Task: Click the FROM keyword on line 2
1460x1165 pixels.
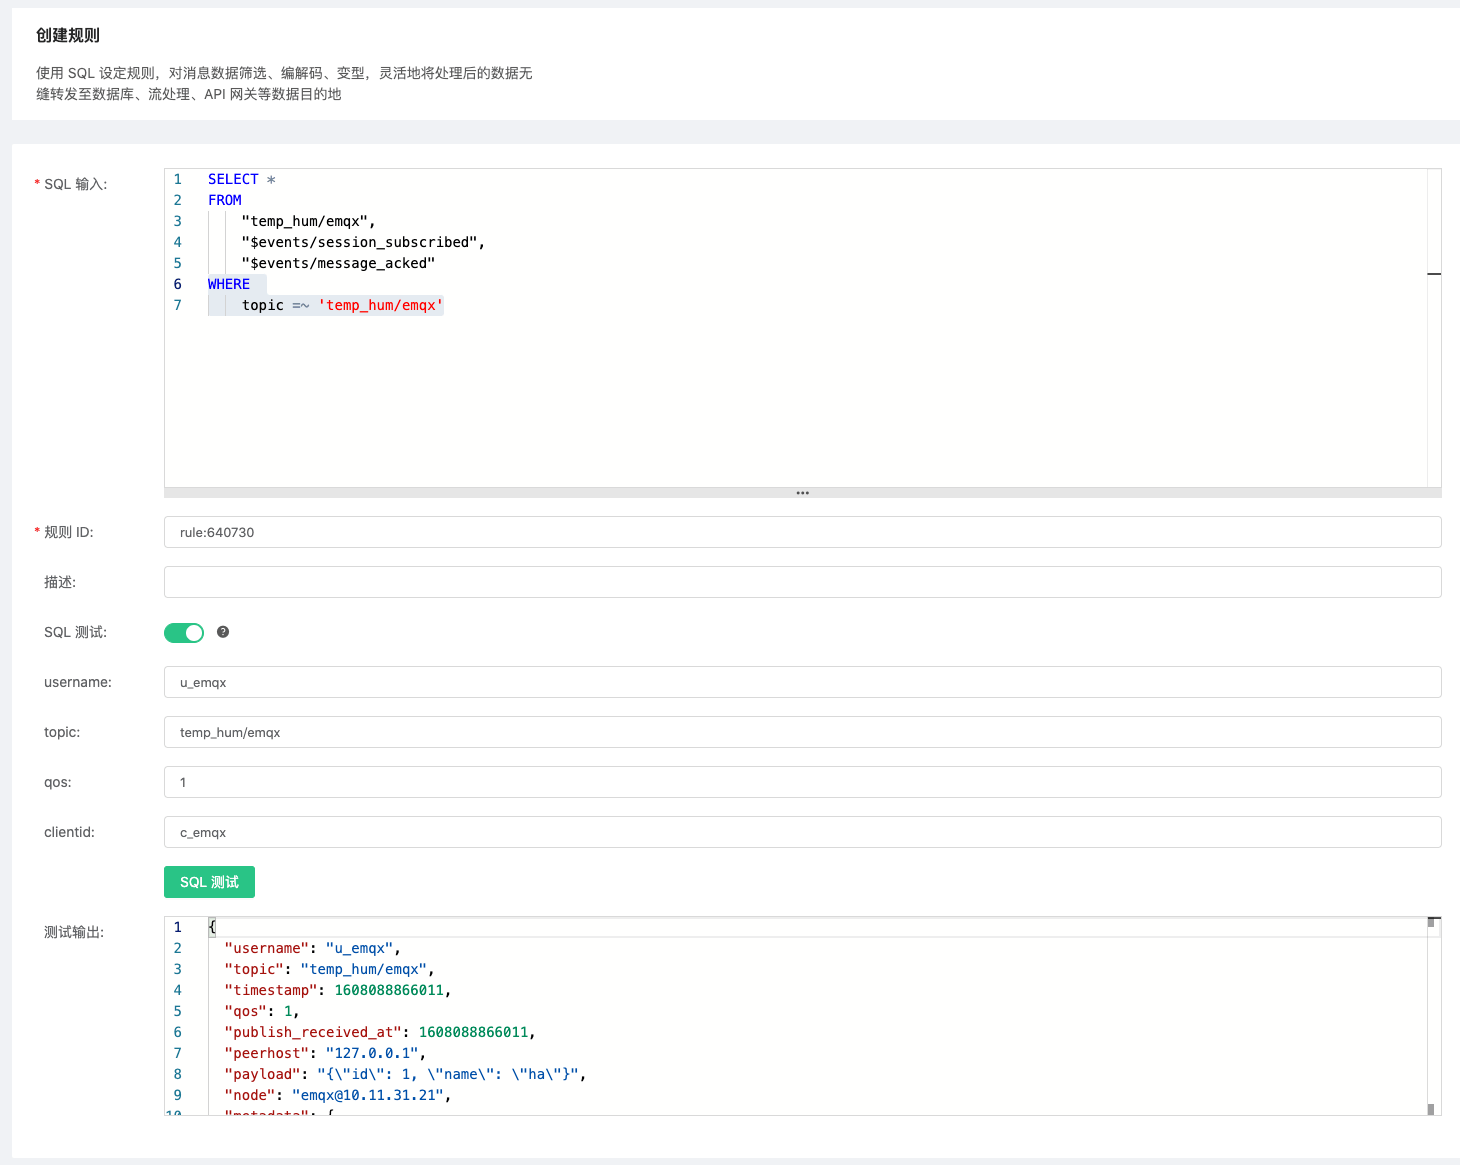Action: [225, 200]
